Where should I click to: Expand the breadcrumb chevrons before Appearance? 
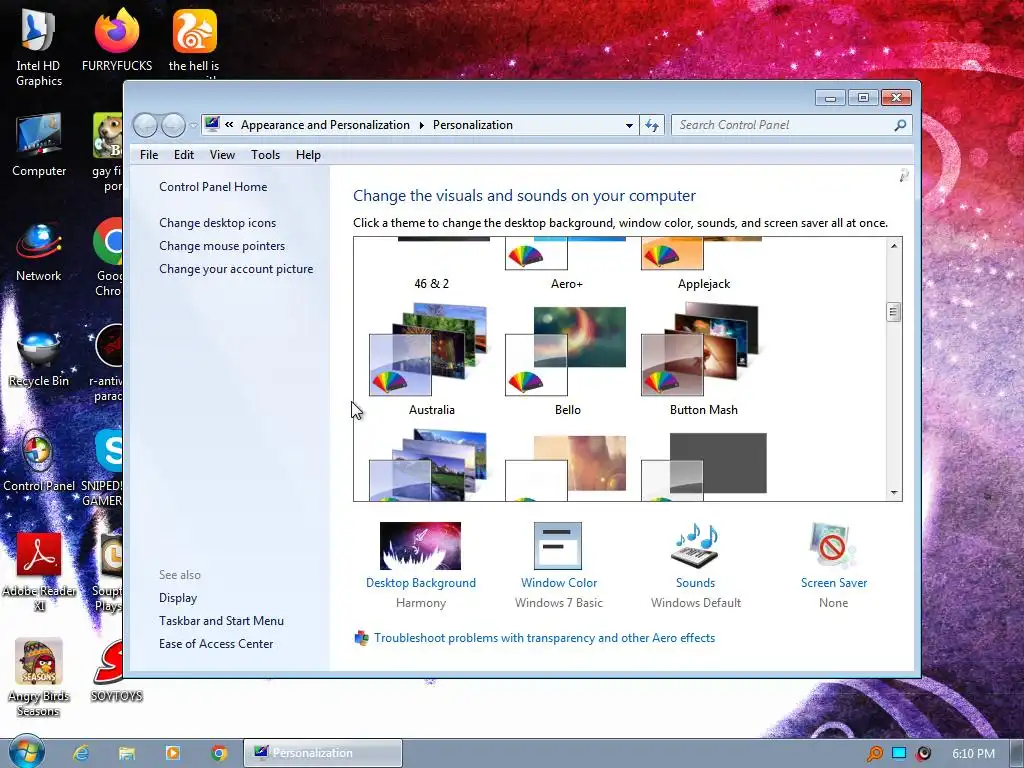pyautogui.click(x=229, y=124)
